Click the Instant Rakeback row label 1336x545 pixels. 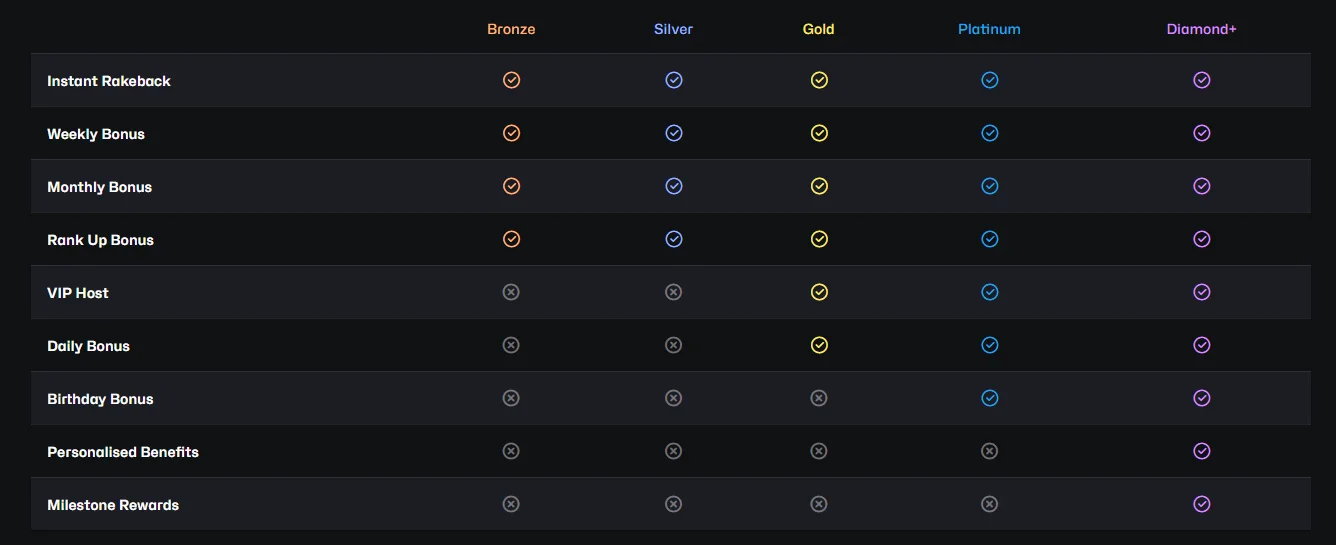109,81
